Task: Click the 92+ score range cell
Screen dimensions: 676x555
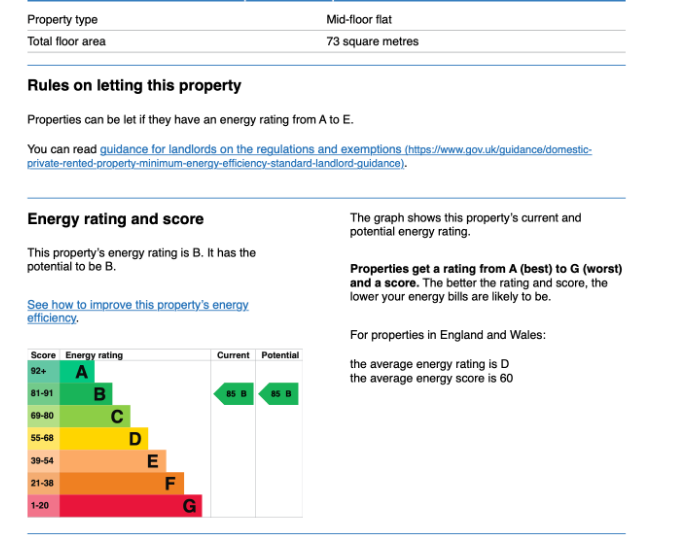Action: (43, 372)
